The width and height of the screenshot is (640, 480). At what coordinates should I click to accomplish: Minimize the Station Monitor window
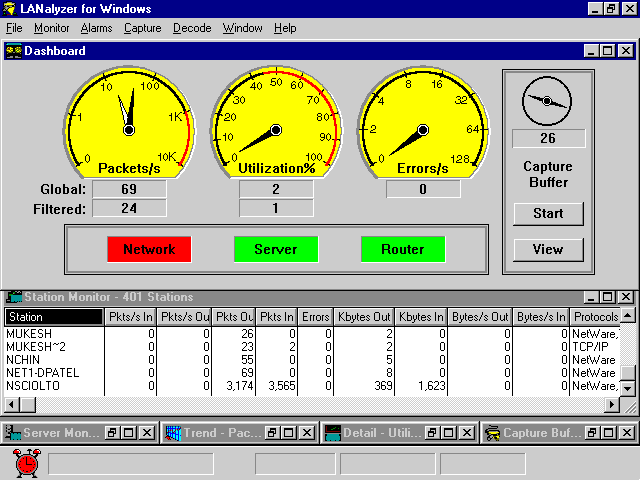[591, 297]
